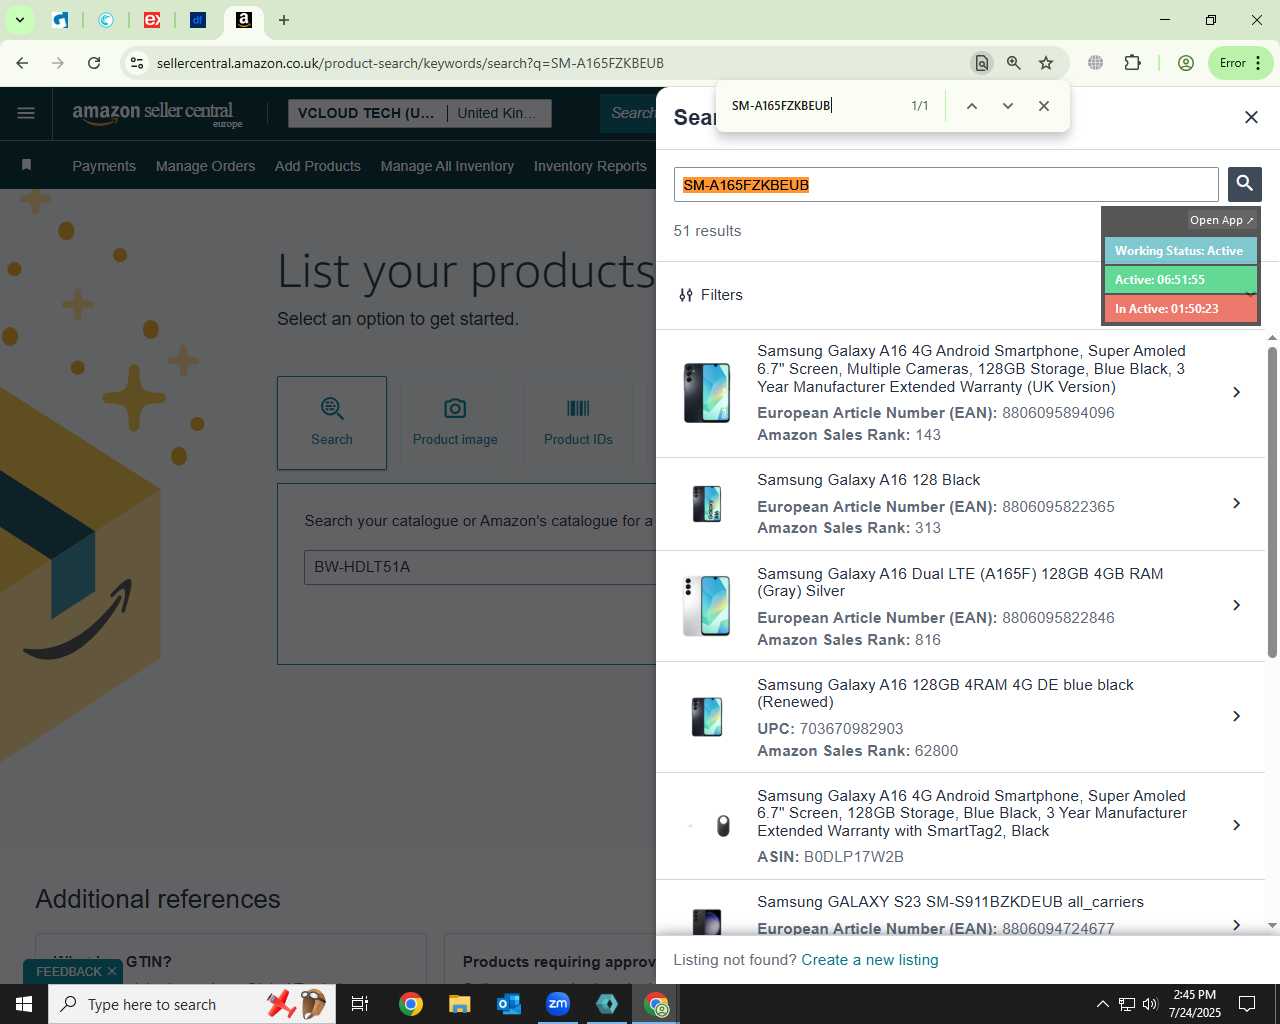Viewport: 1280px width, 1024px height.
Task: Select the Product image option card
Action: pyautogui.click(x=455, y=423)
